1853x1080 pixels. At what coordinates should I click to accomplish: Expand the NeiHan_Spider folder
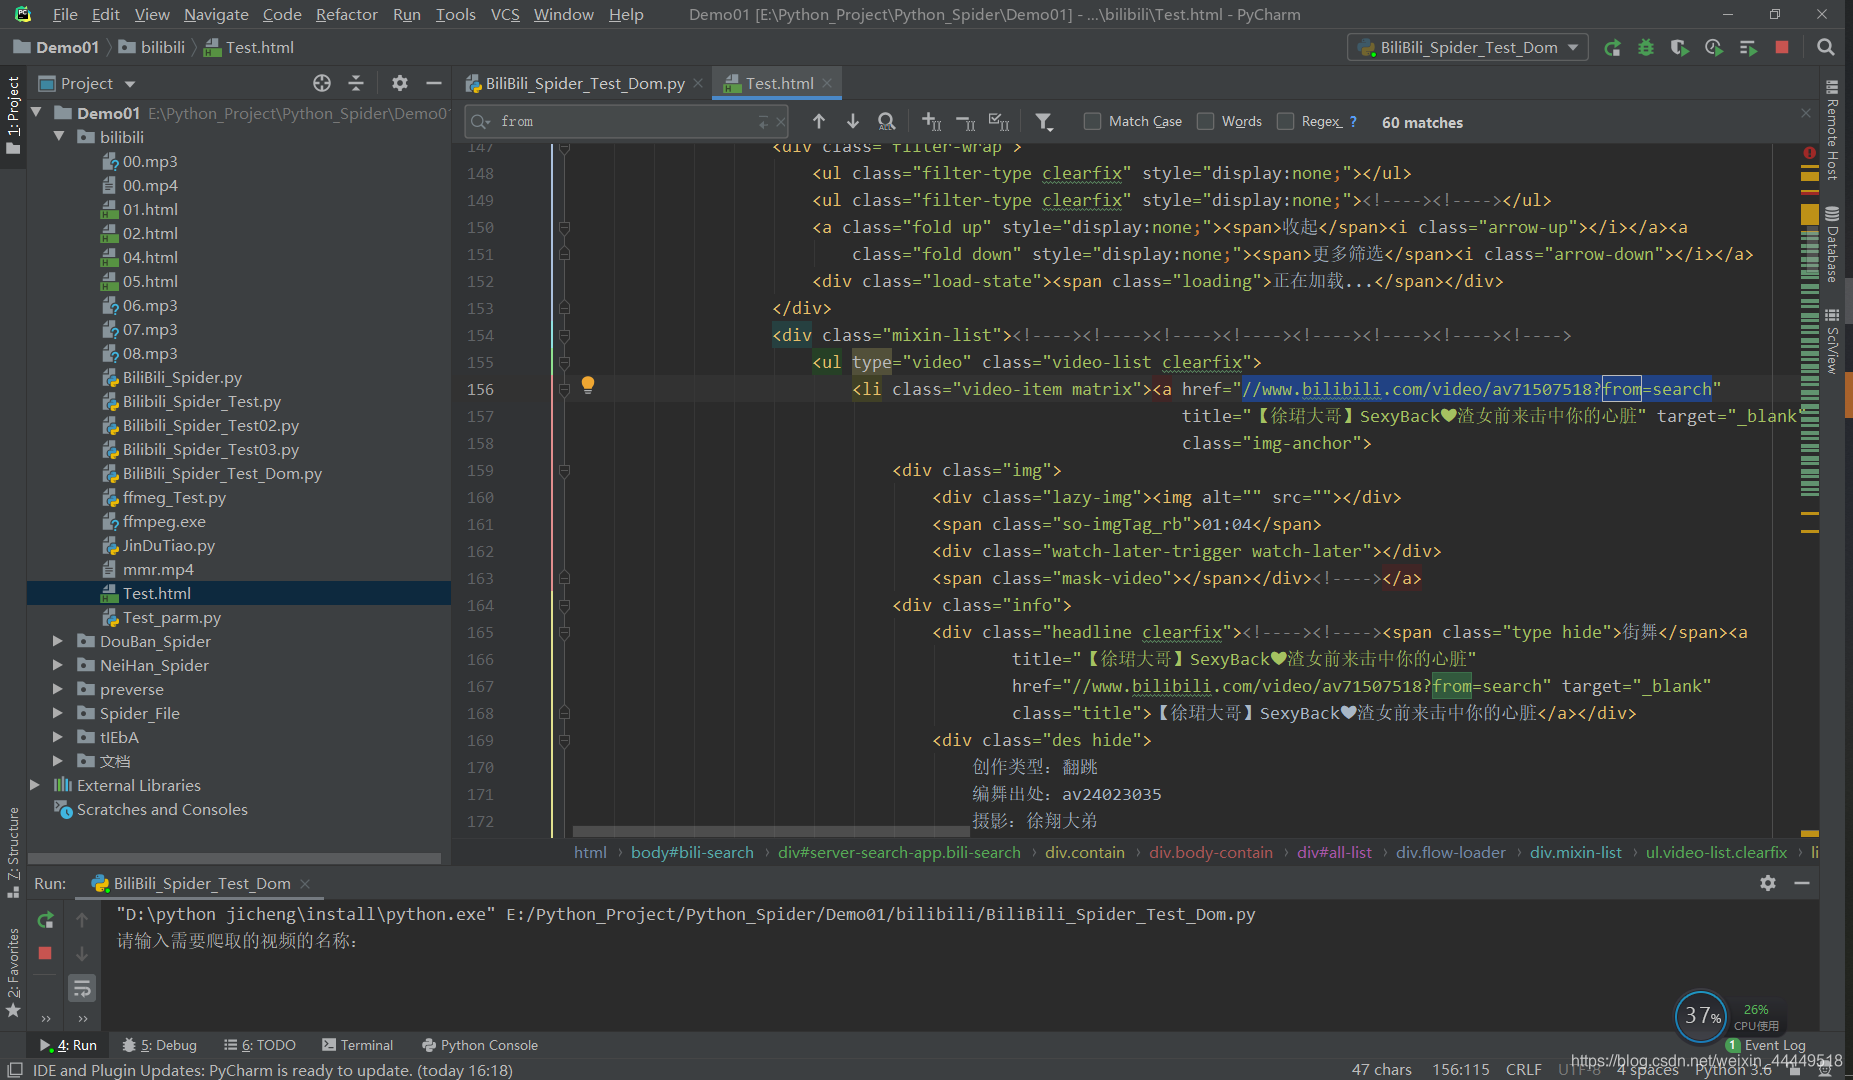coord(58,665)
